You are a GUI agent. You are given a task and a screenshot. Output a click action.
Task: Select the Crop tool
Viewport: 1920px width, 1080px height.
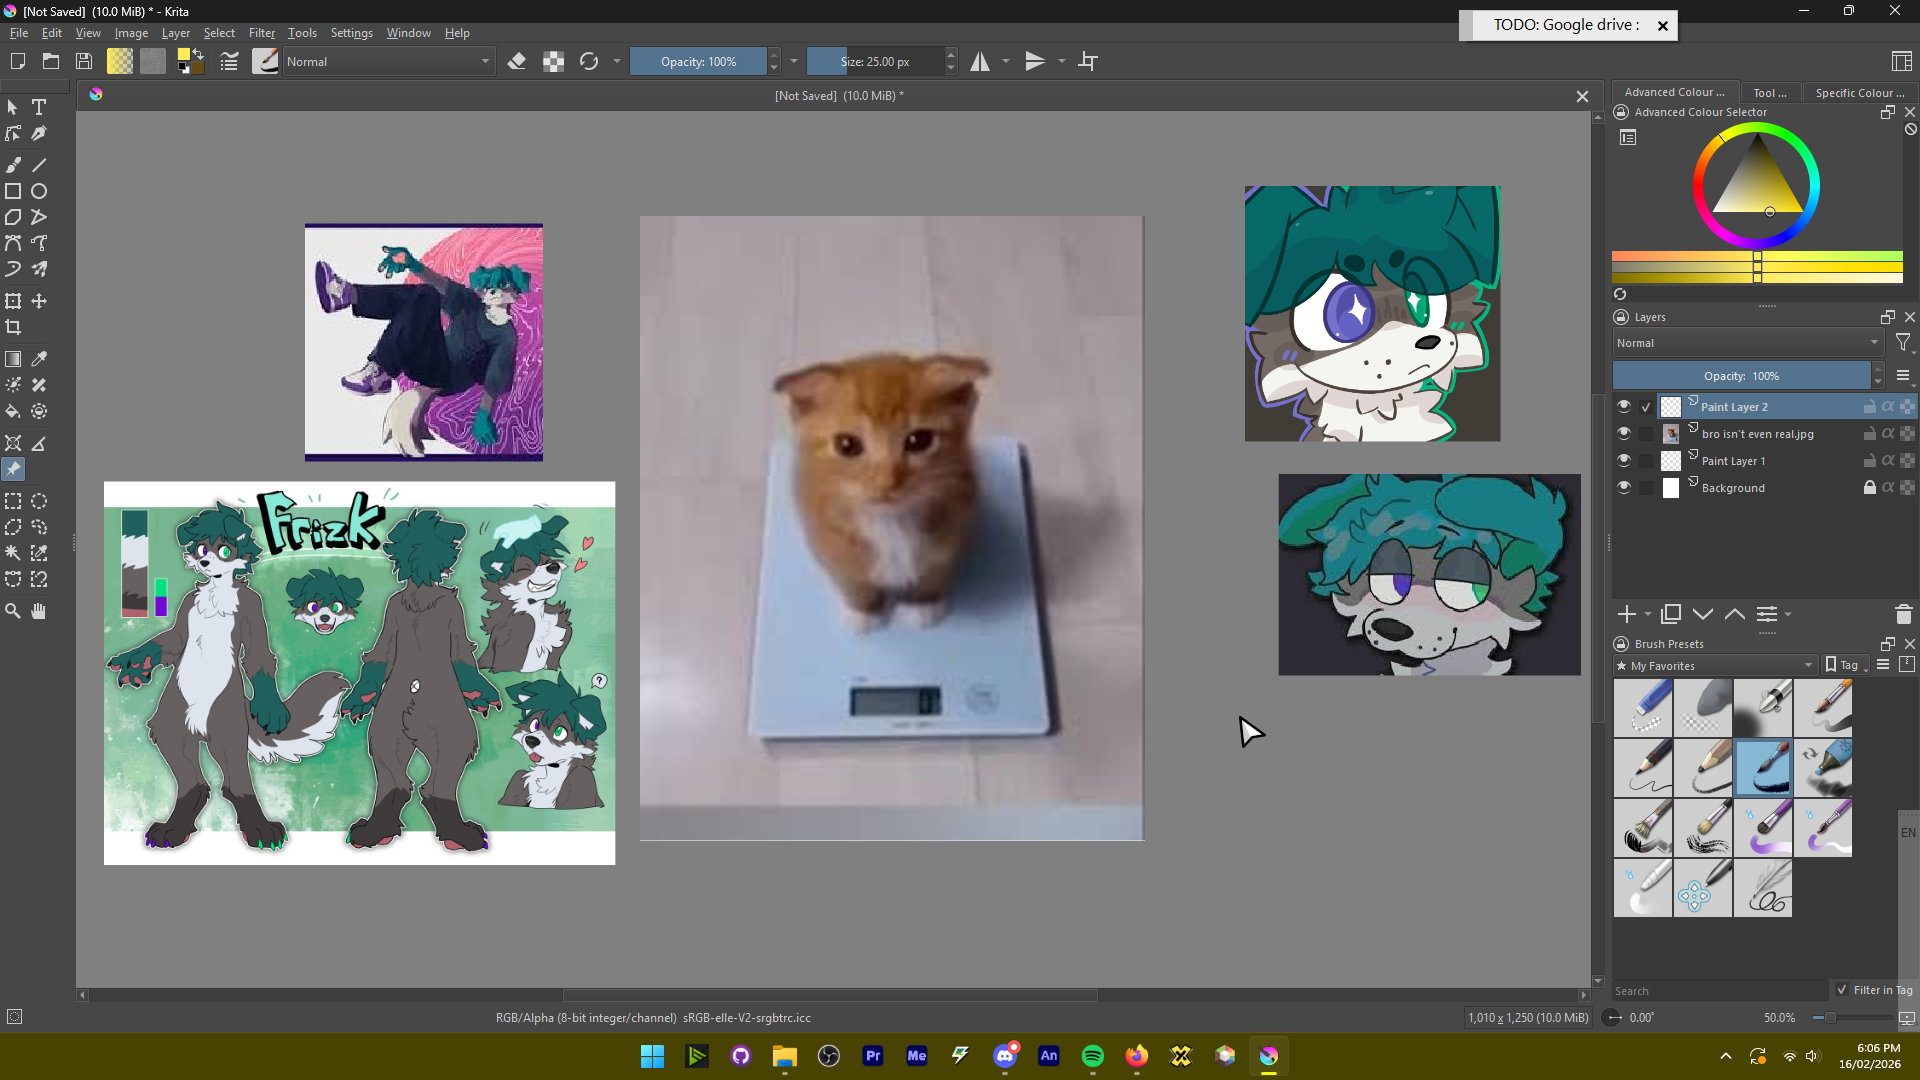13,327
